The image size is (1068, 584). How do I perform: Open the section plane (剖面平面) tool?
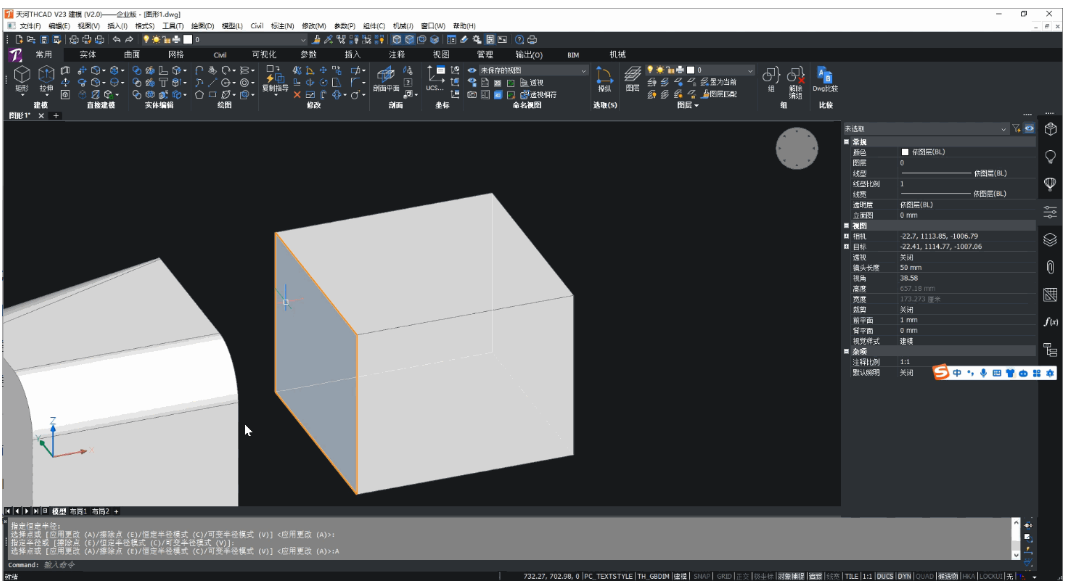pos(386,79)
